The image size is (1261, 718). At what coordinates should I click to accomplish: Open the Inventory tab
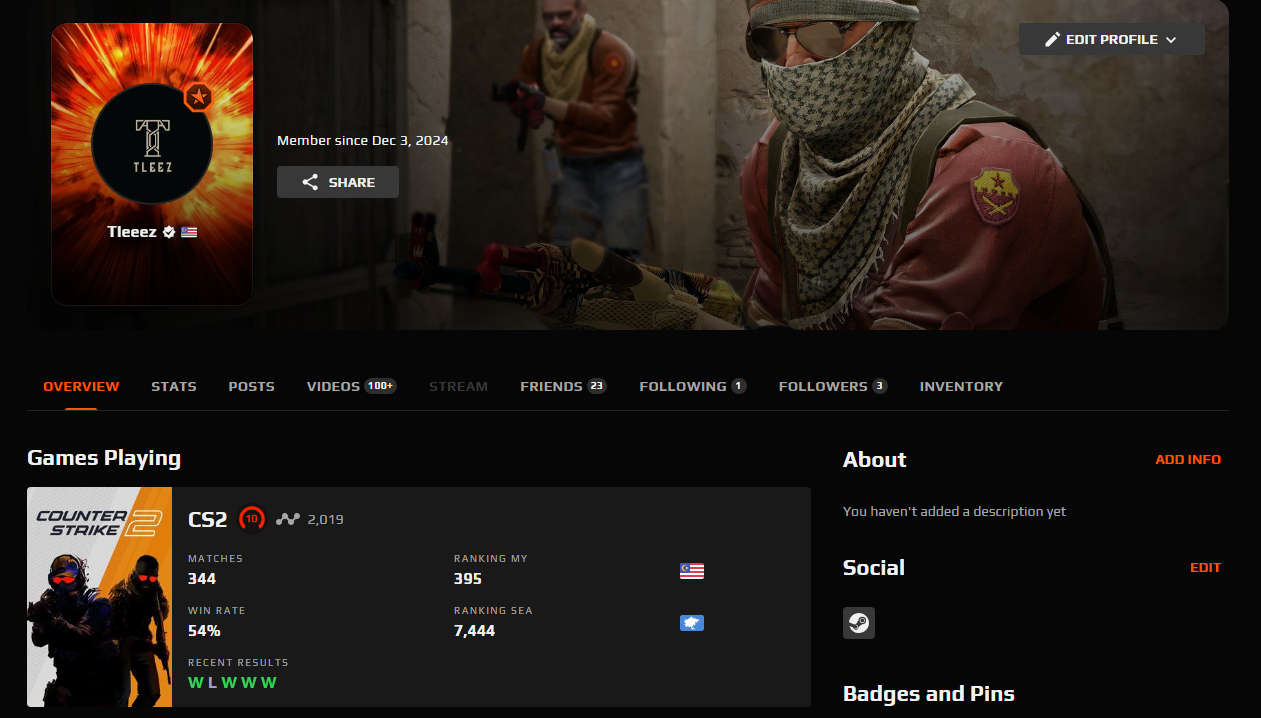tap(961, 386)
